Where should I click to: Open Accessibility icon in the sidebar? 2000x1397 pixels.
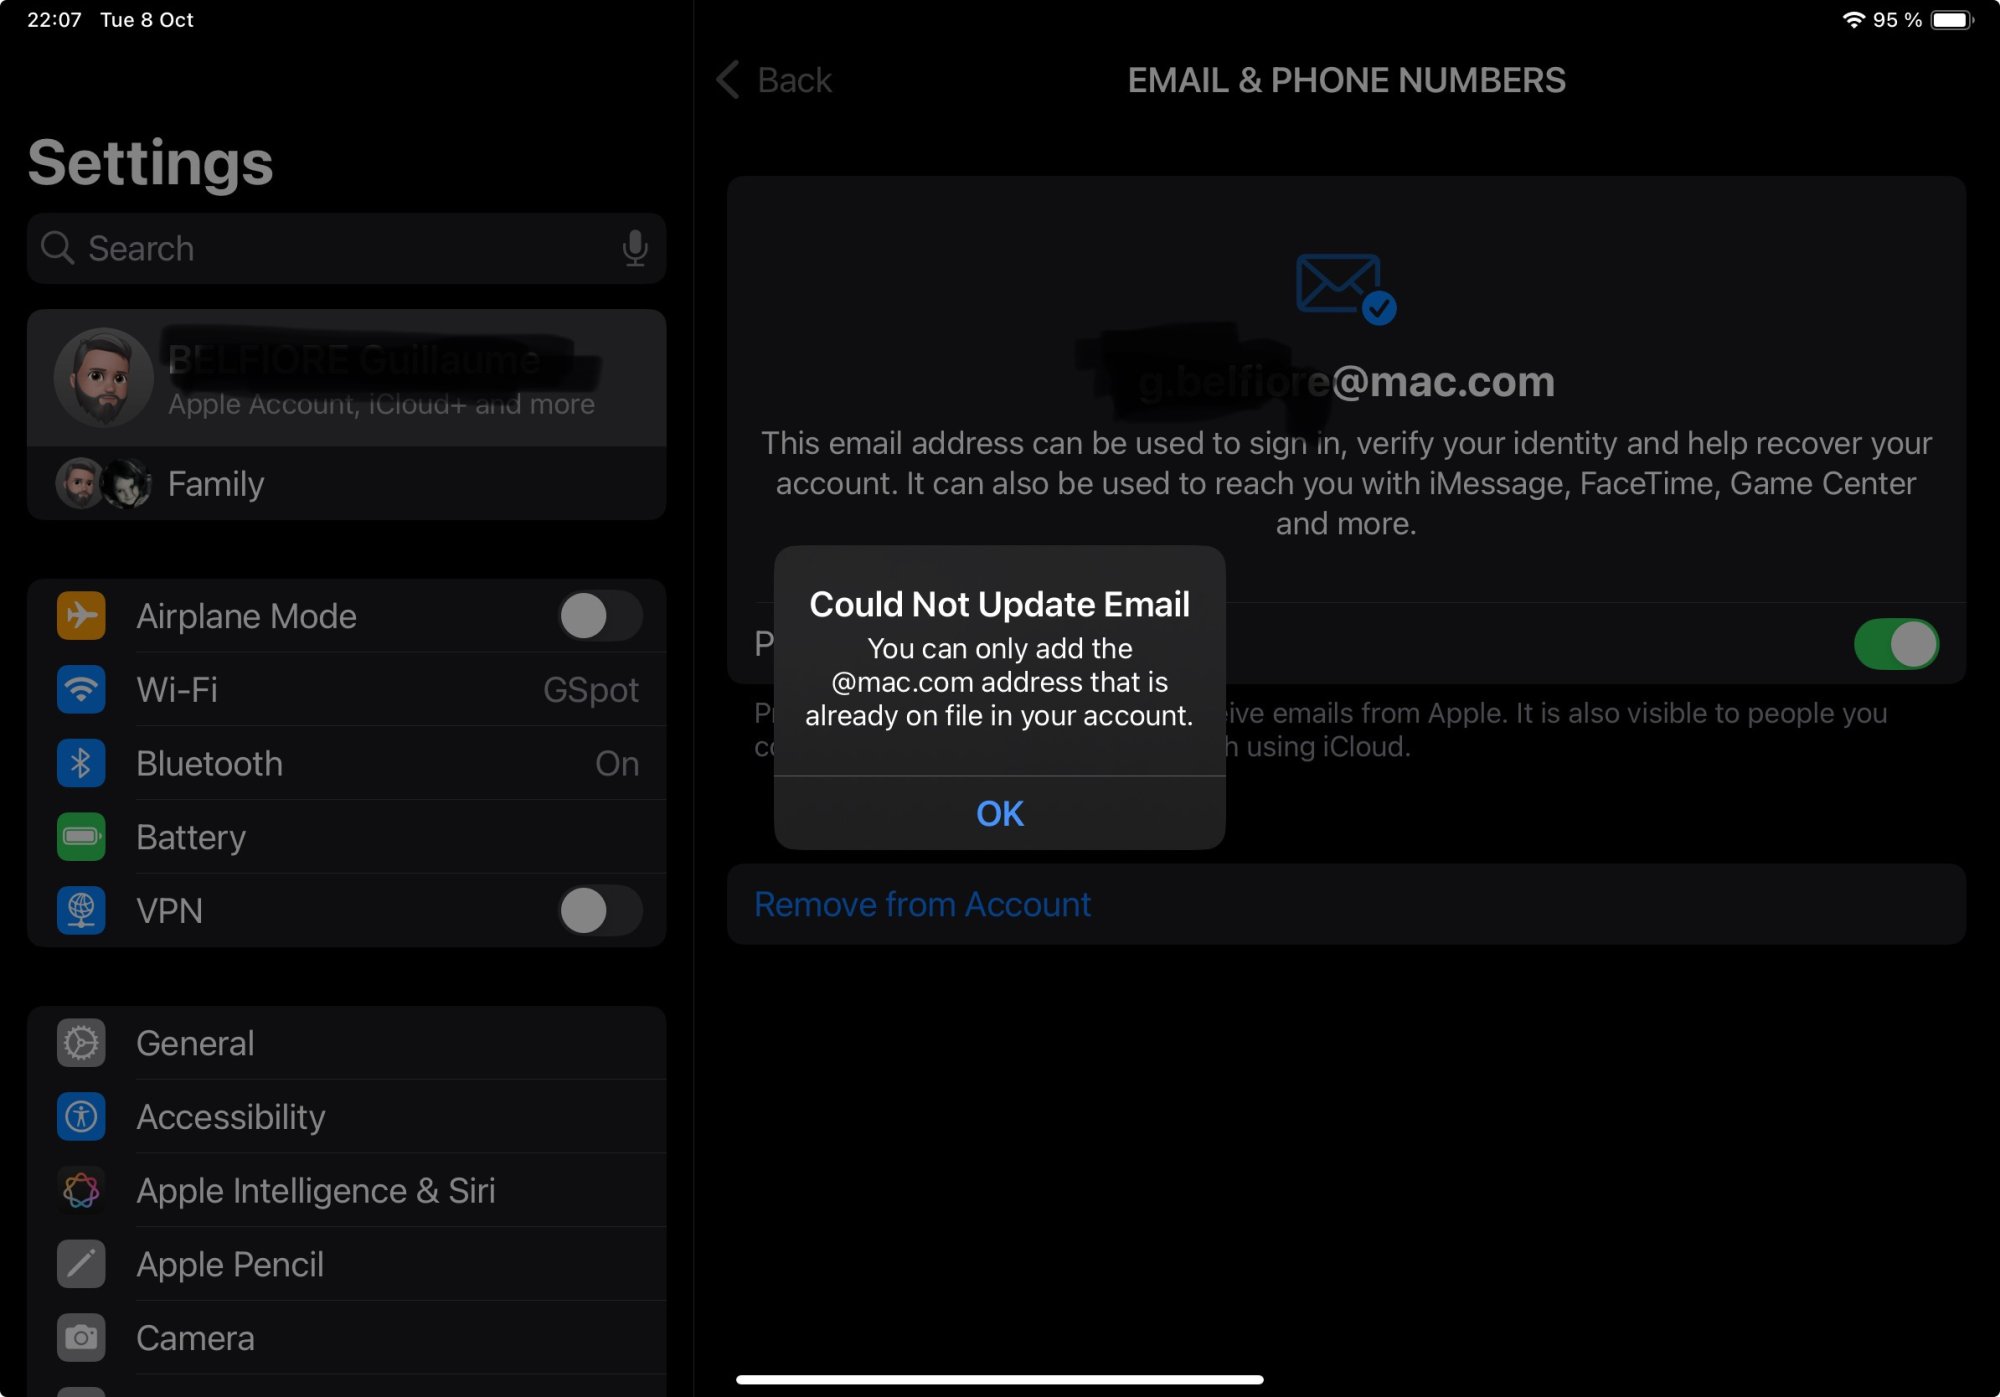[x=81, y=1117]
